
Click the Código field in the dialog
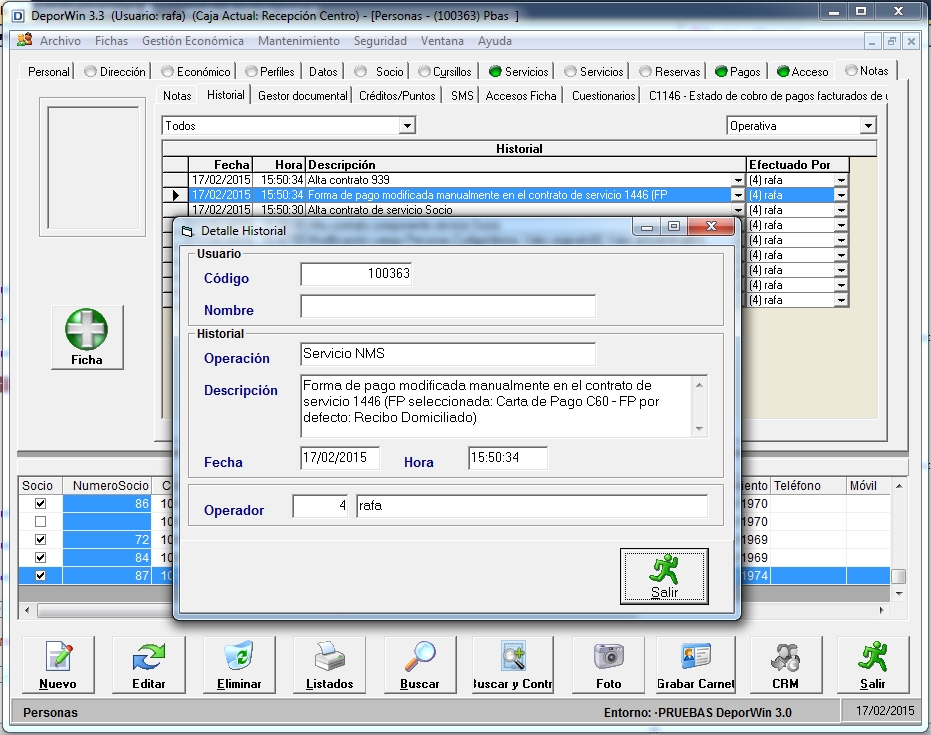pos(356,274)
